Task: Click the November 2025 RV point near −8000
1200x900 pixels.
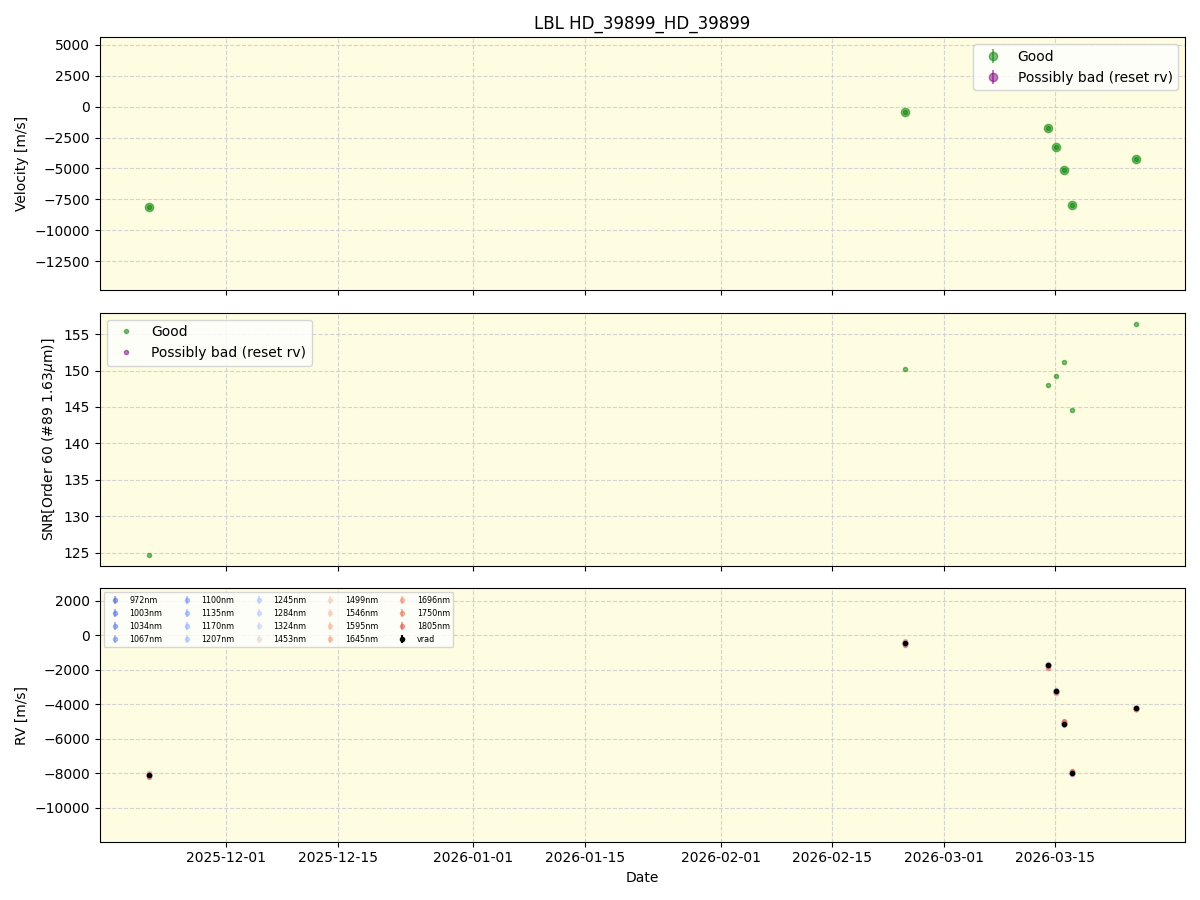Action: point(149,775)
